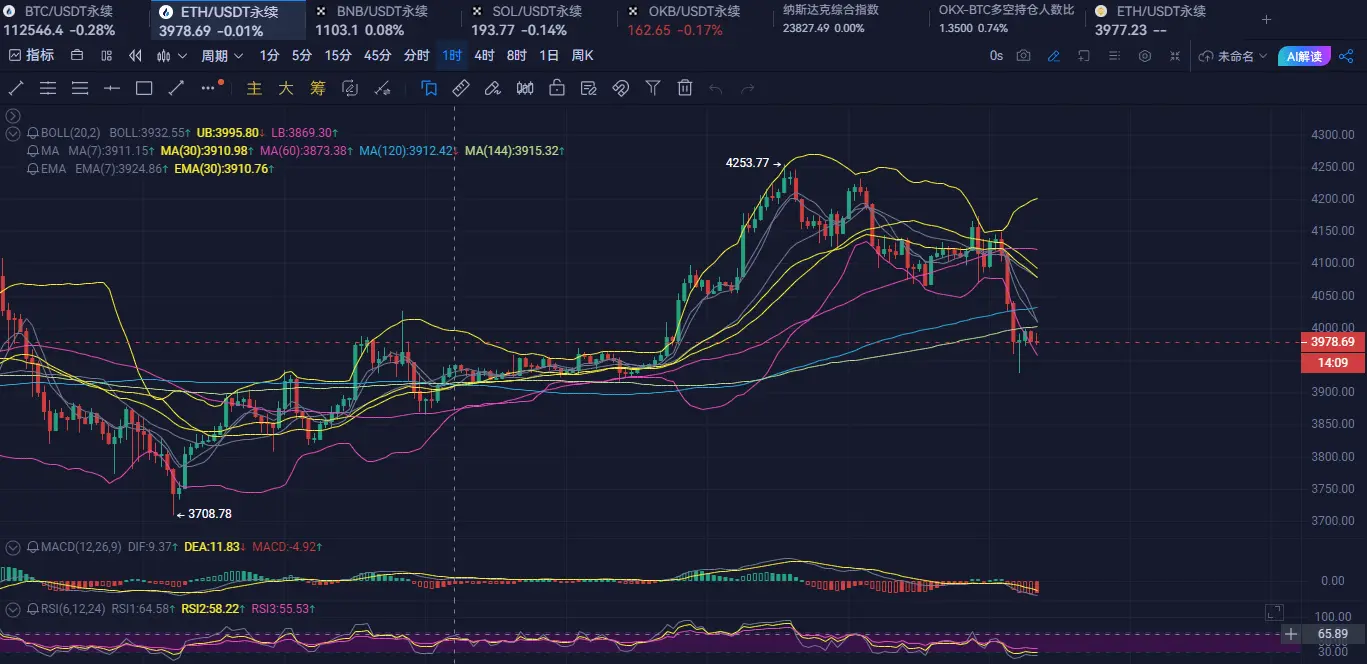Click the plus zoom button in RSI panel
1367x664 pixels.
pos(1291,634)
